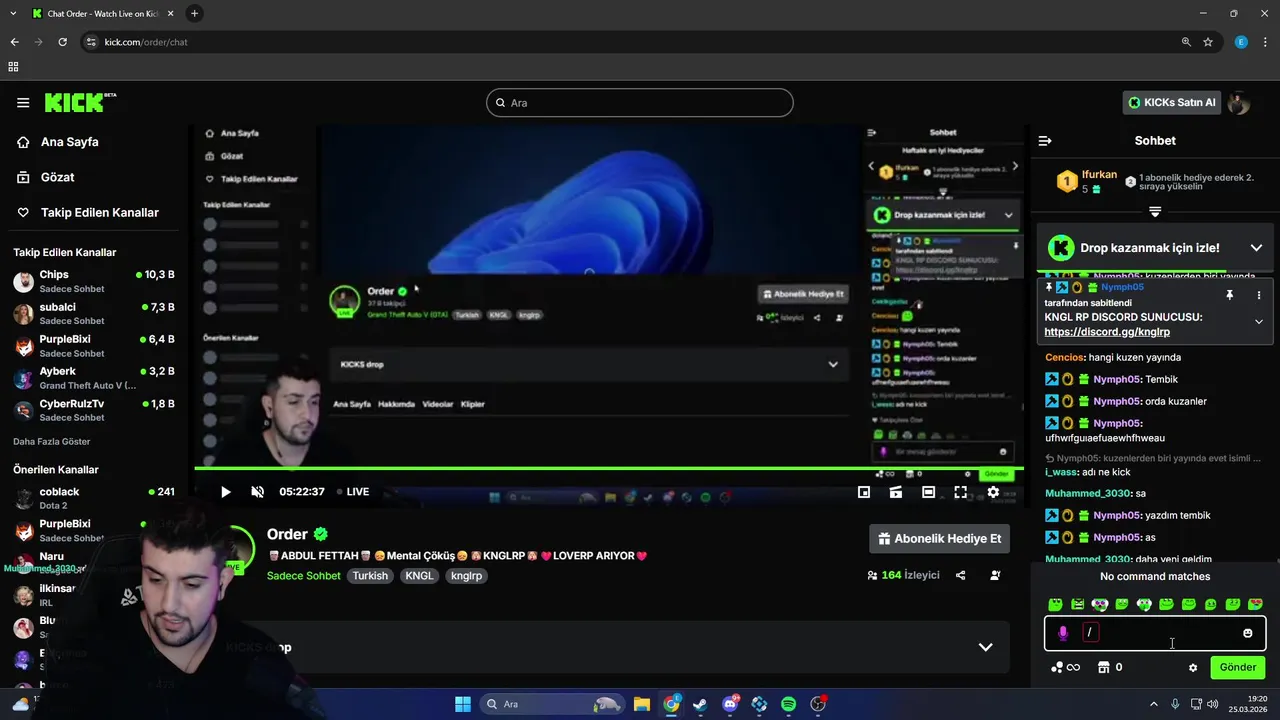Image resolution: width=1280 pixels, height=720 pixels.
Task: Open the user profile avatar menu
Action: (1239, 102)
